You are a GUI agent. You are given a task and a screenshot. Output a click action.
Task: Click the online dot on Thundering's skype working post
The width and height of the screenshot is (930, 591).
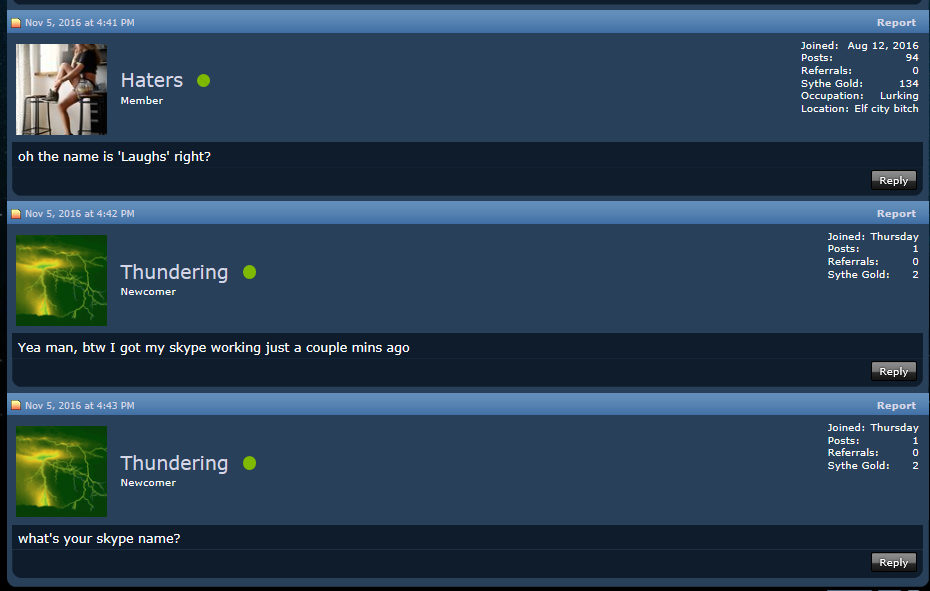[250, 272]
